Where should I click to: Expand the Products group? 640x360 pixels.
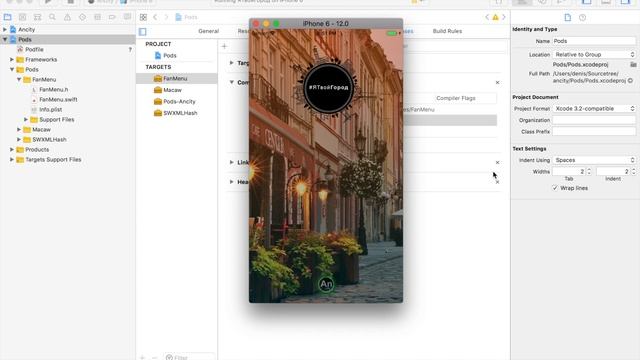[x=12, y=149]
